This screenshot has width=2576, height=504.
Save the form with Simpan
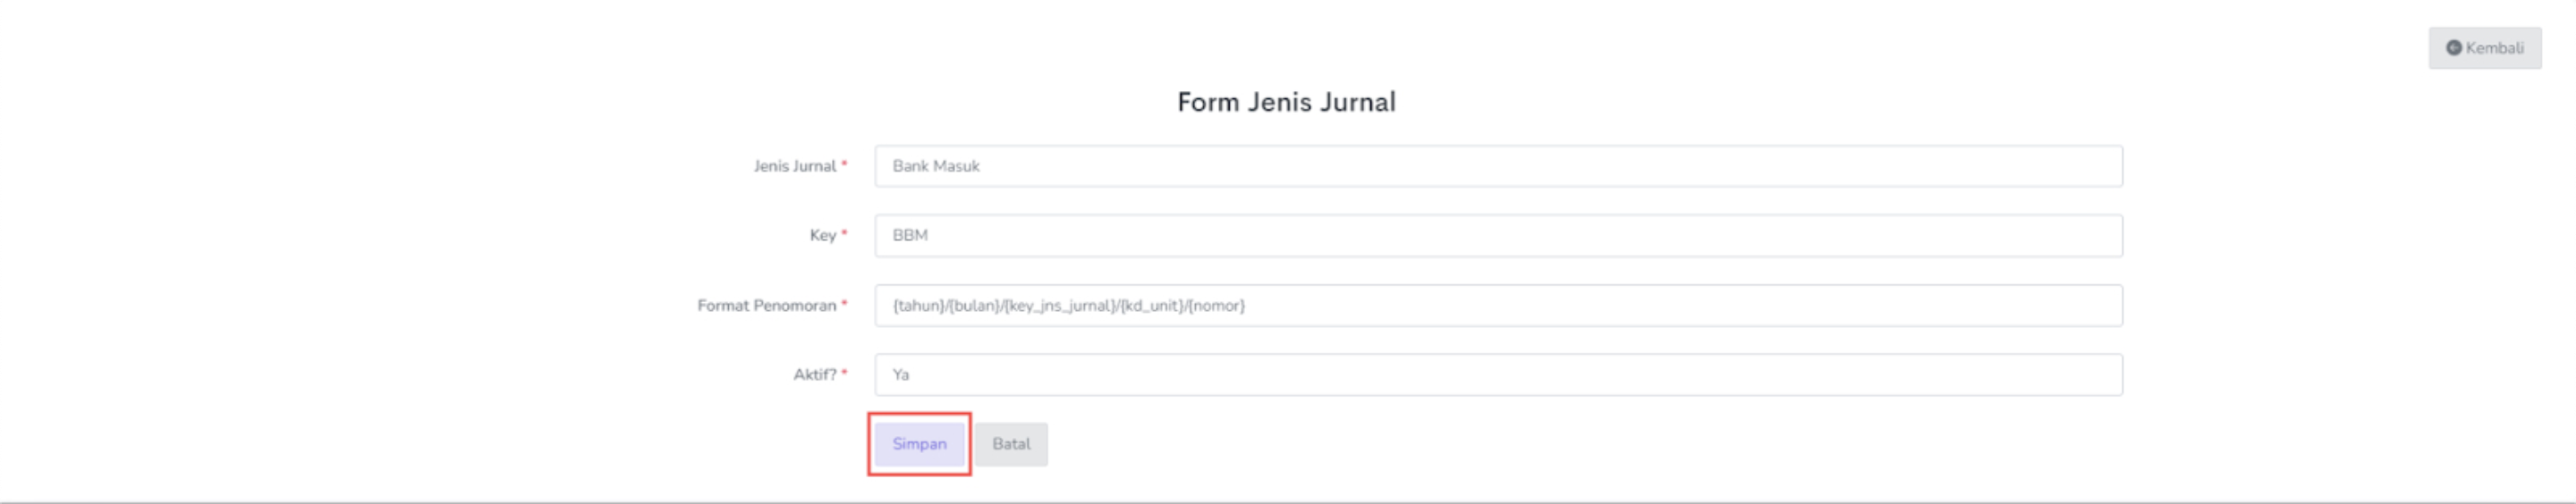(x=919, y=444)
